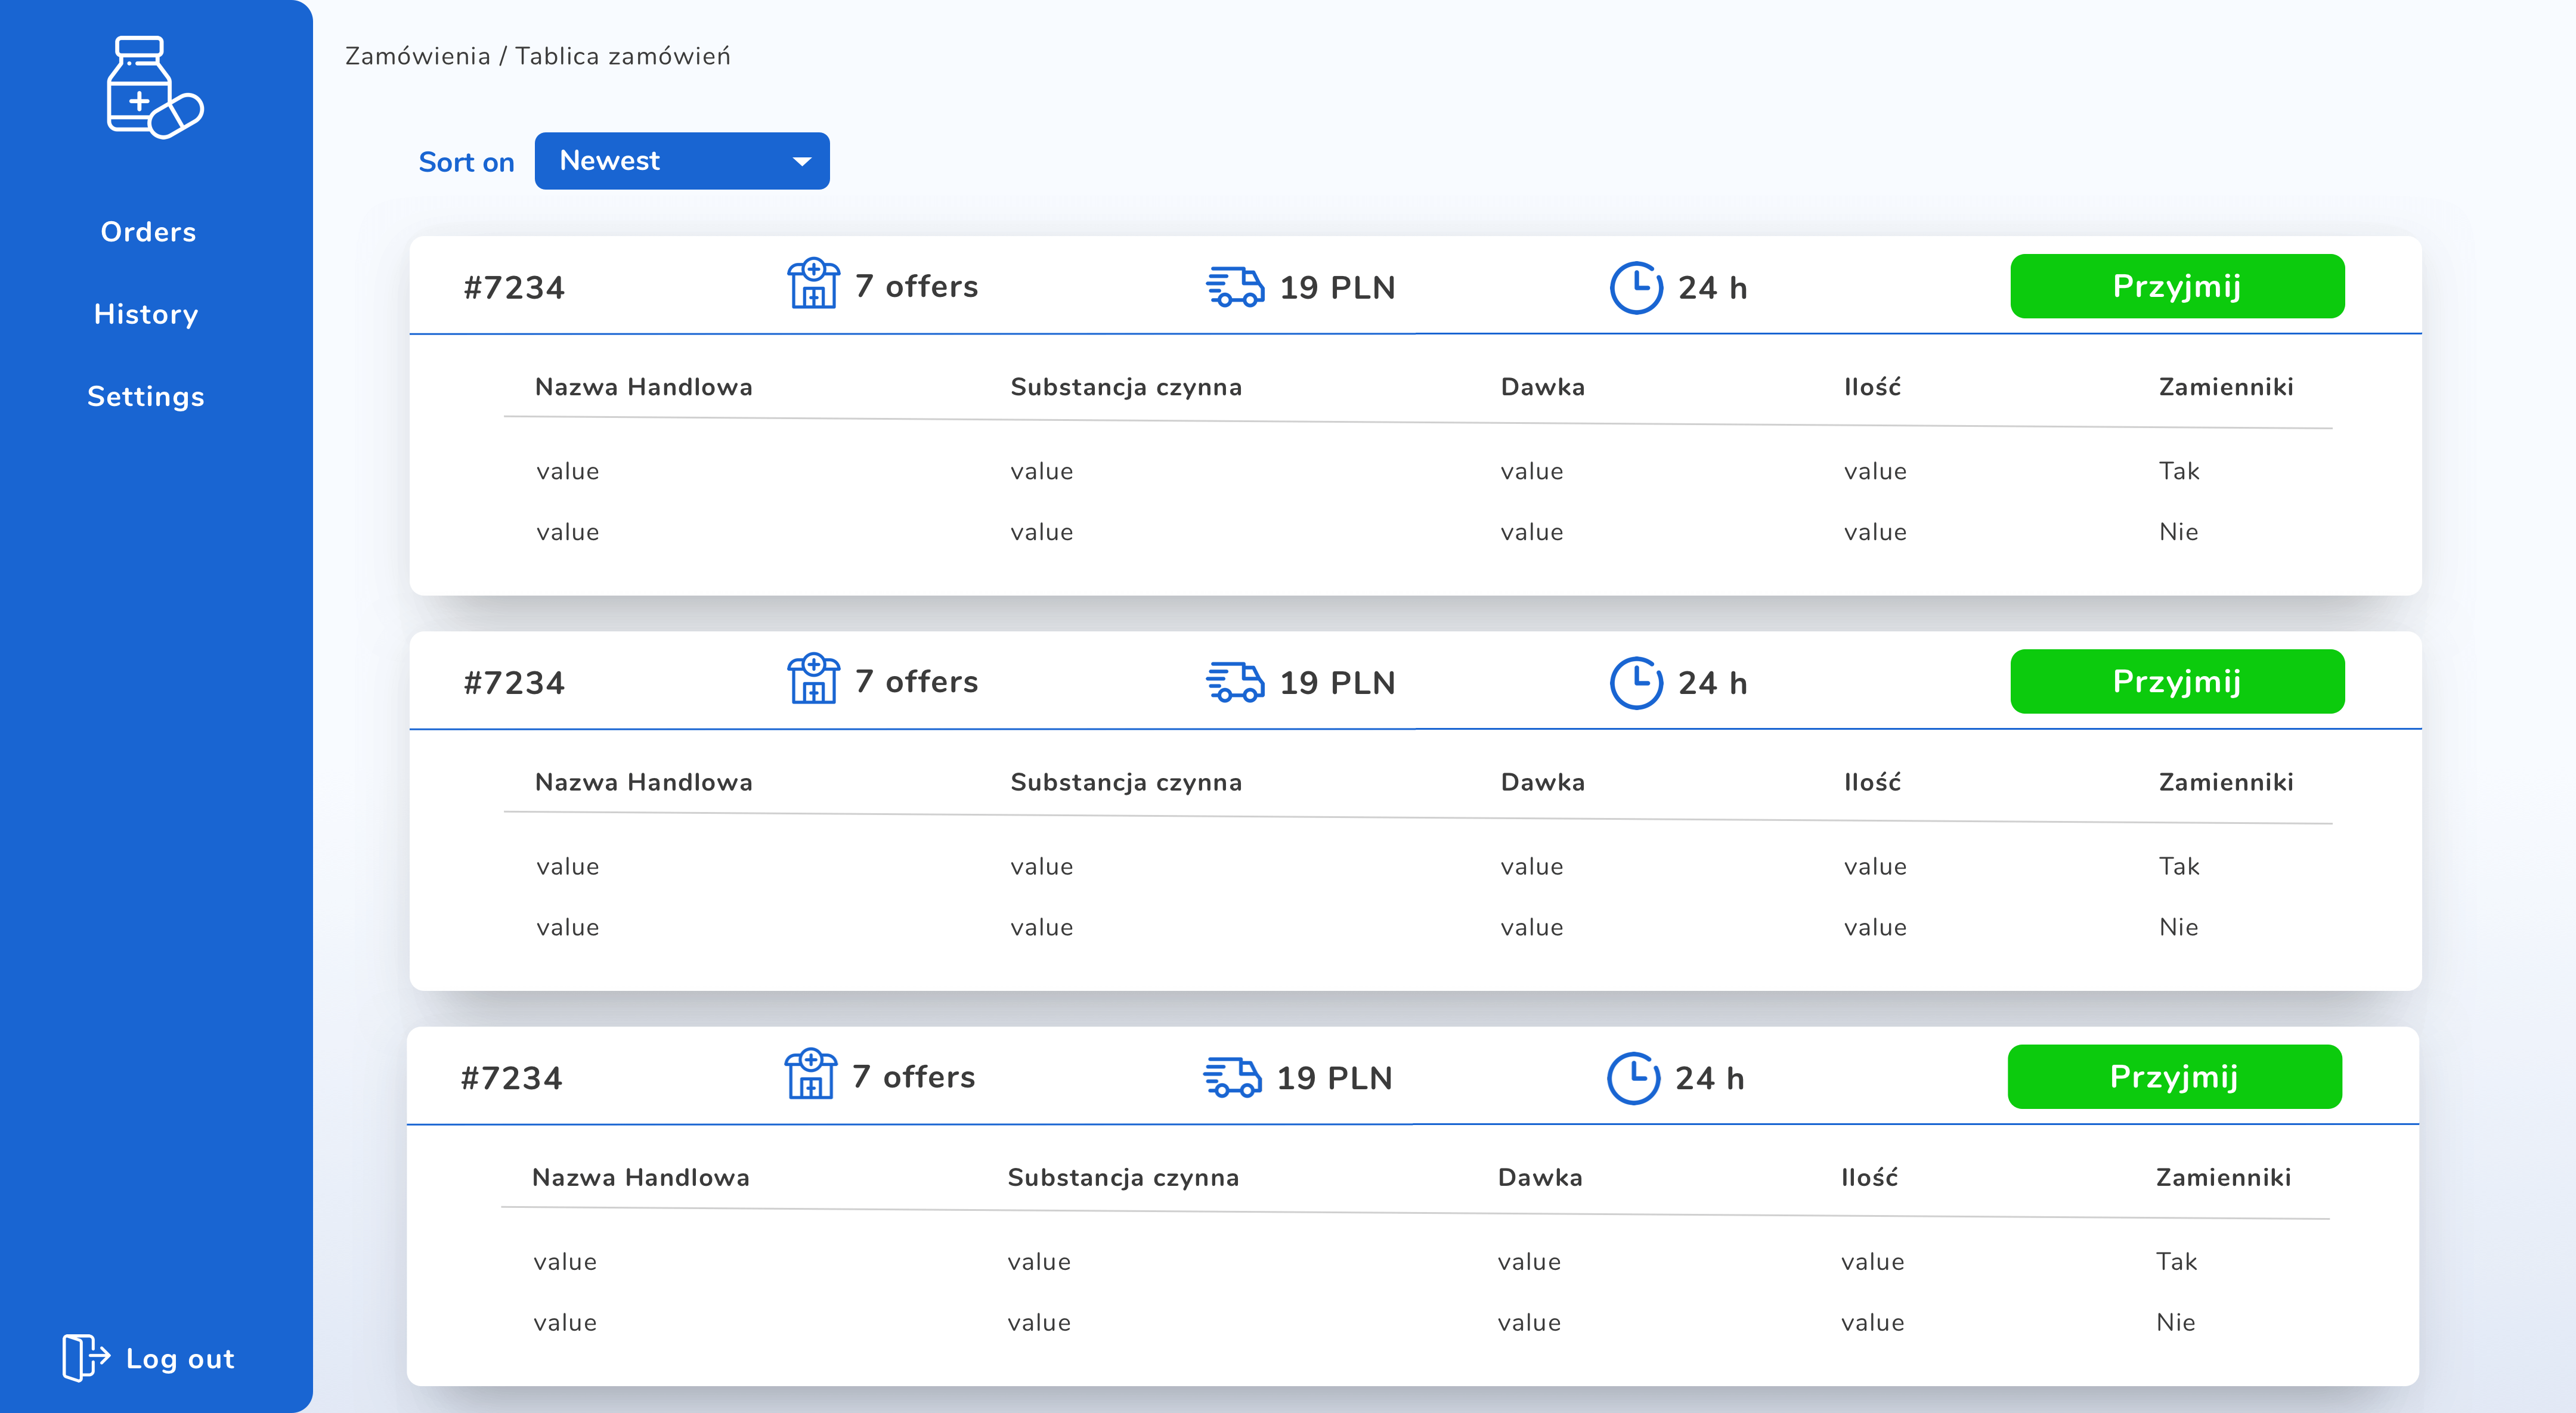Click '19 PLN' in the second card
The height and width of the screenshot is (1413, 2576).
point(1337,682)
